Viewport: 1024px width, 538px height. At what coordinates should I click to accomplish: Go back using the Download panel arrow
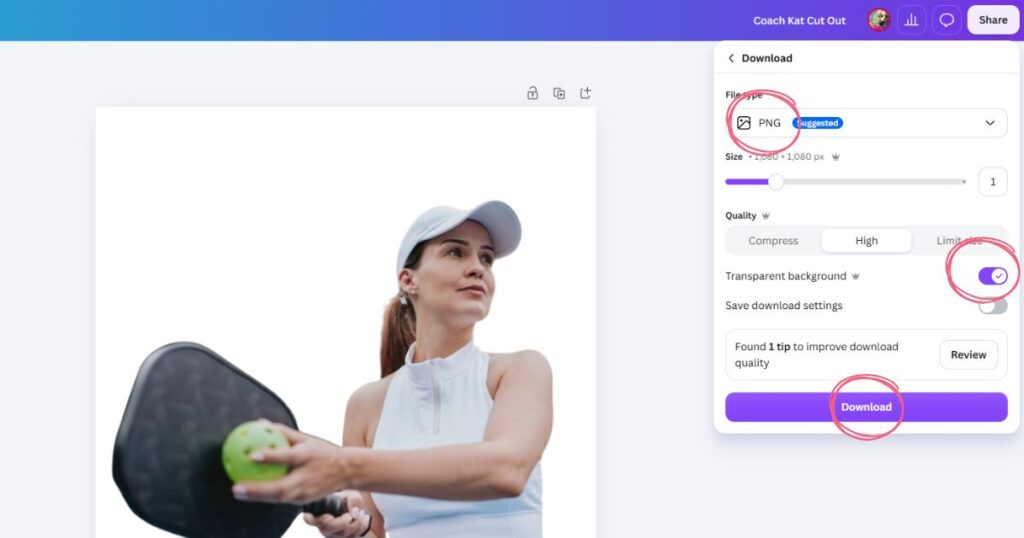point(731,58)
